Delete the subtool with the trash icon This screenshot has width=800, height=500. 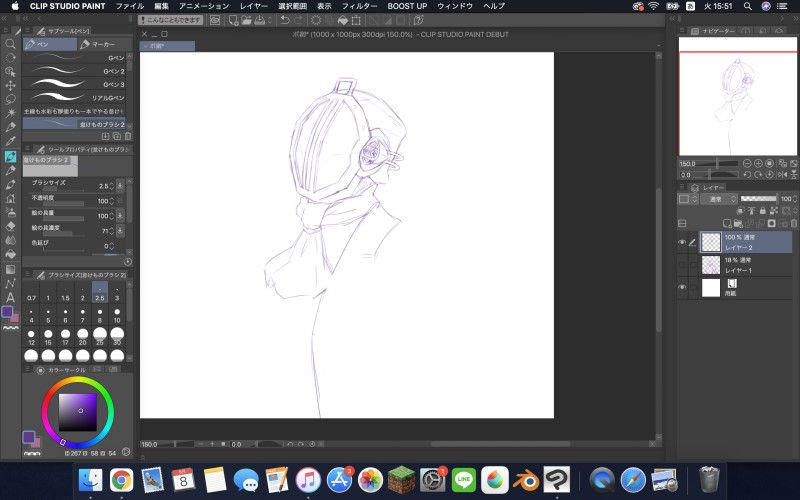point(128,136)
